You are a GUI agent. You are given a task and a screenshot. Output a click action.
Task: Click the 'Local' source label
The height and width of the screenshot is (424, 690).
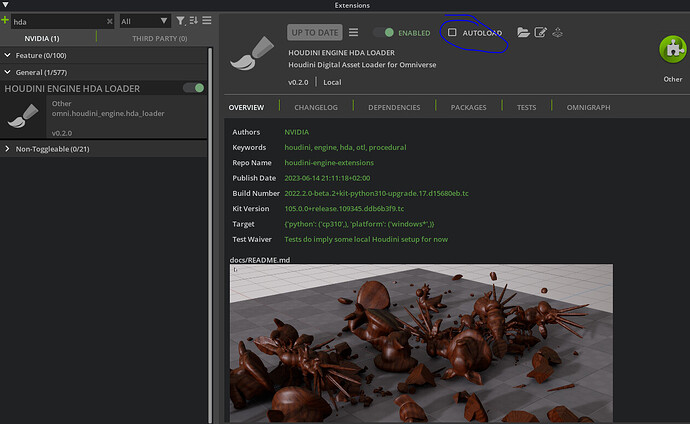[332, 82]
